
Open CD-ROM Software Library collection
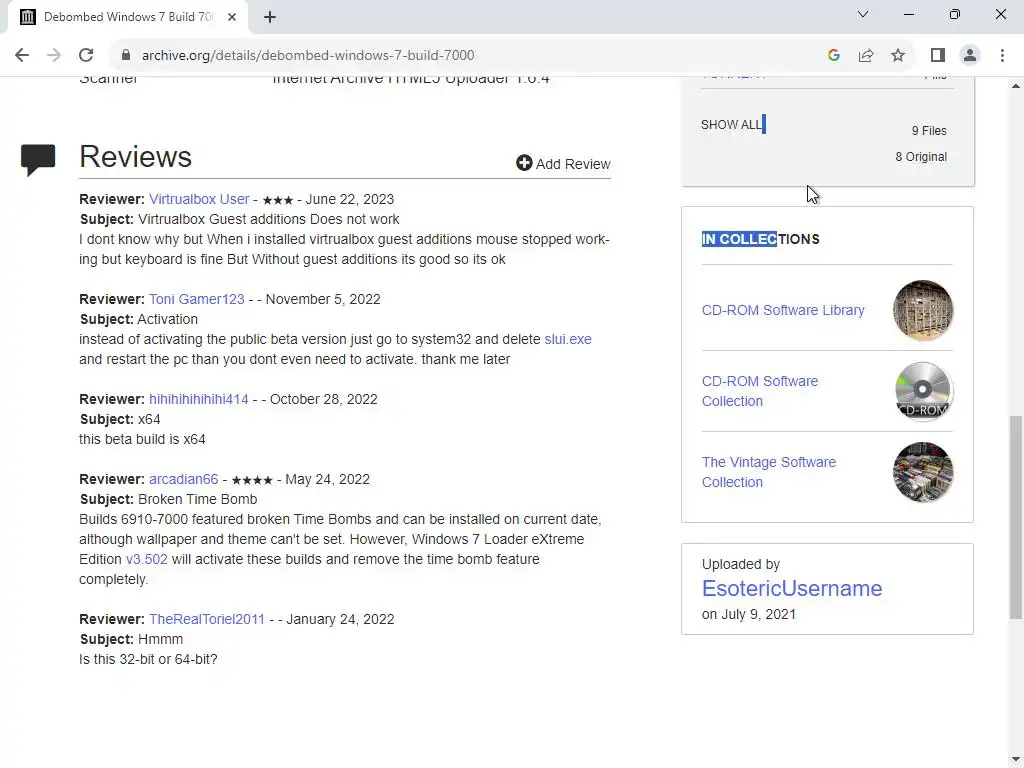coord(783,310)
